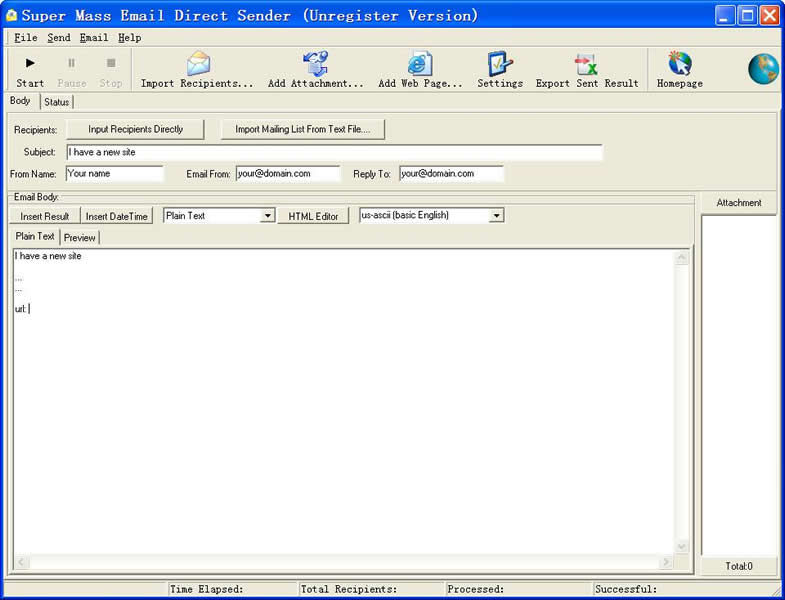785x600 pixels.
Task: Expand the us-ascii encoding dropdown
Action: 496,216
